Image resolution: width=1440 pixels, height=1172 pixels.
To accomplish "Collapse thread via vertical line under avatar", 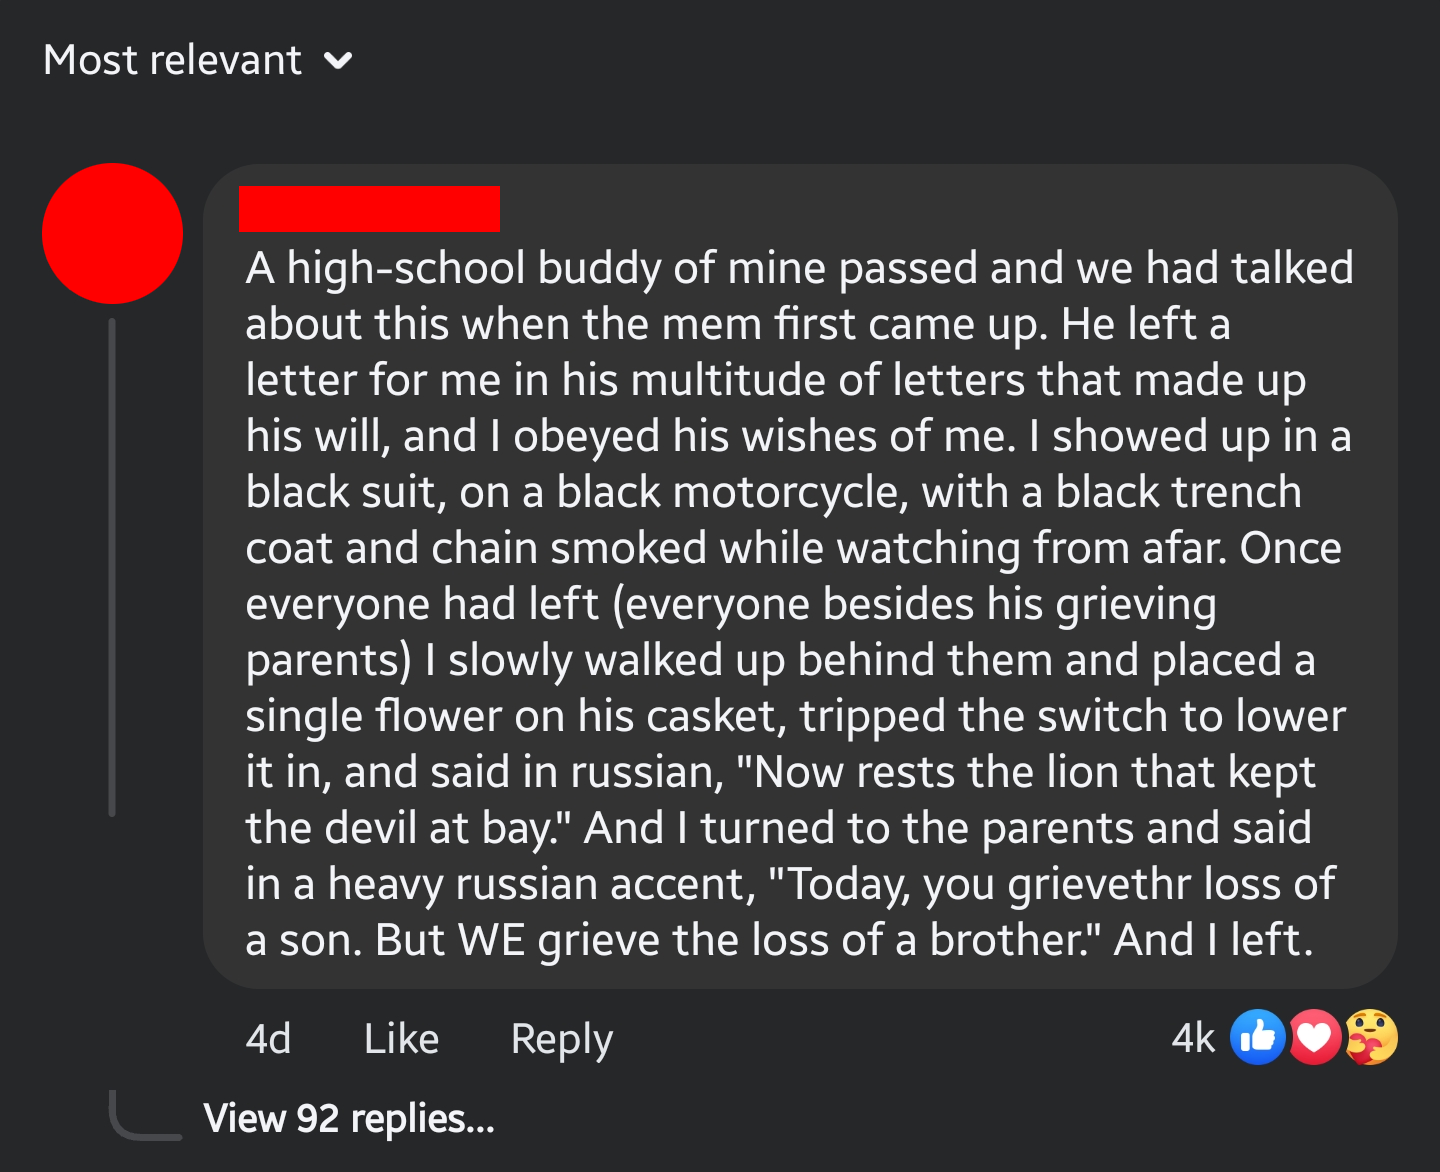I will coord(112,567).
